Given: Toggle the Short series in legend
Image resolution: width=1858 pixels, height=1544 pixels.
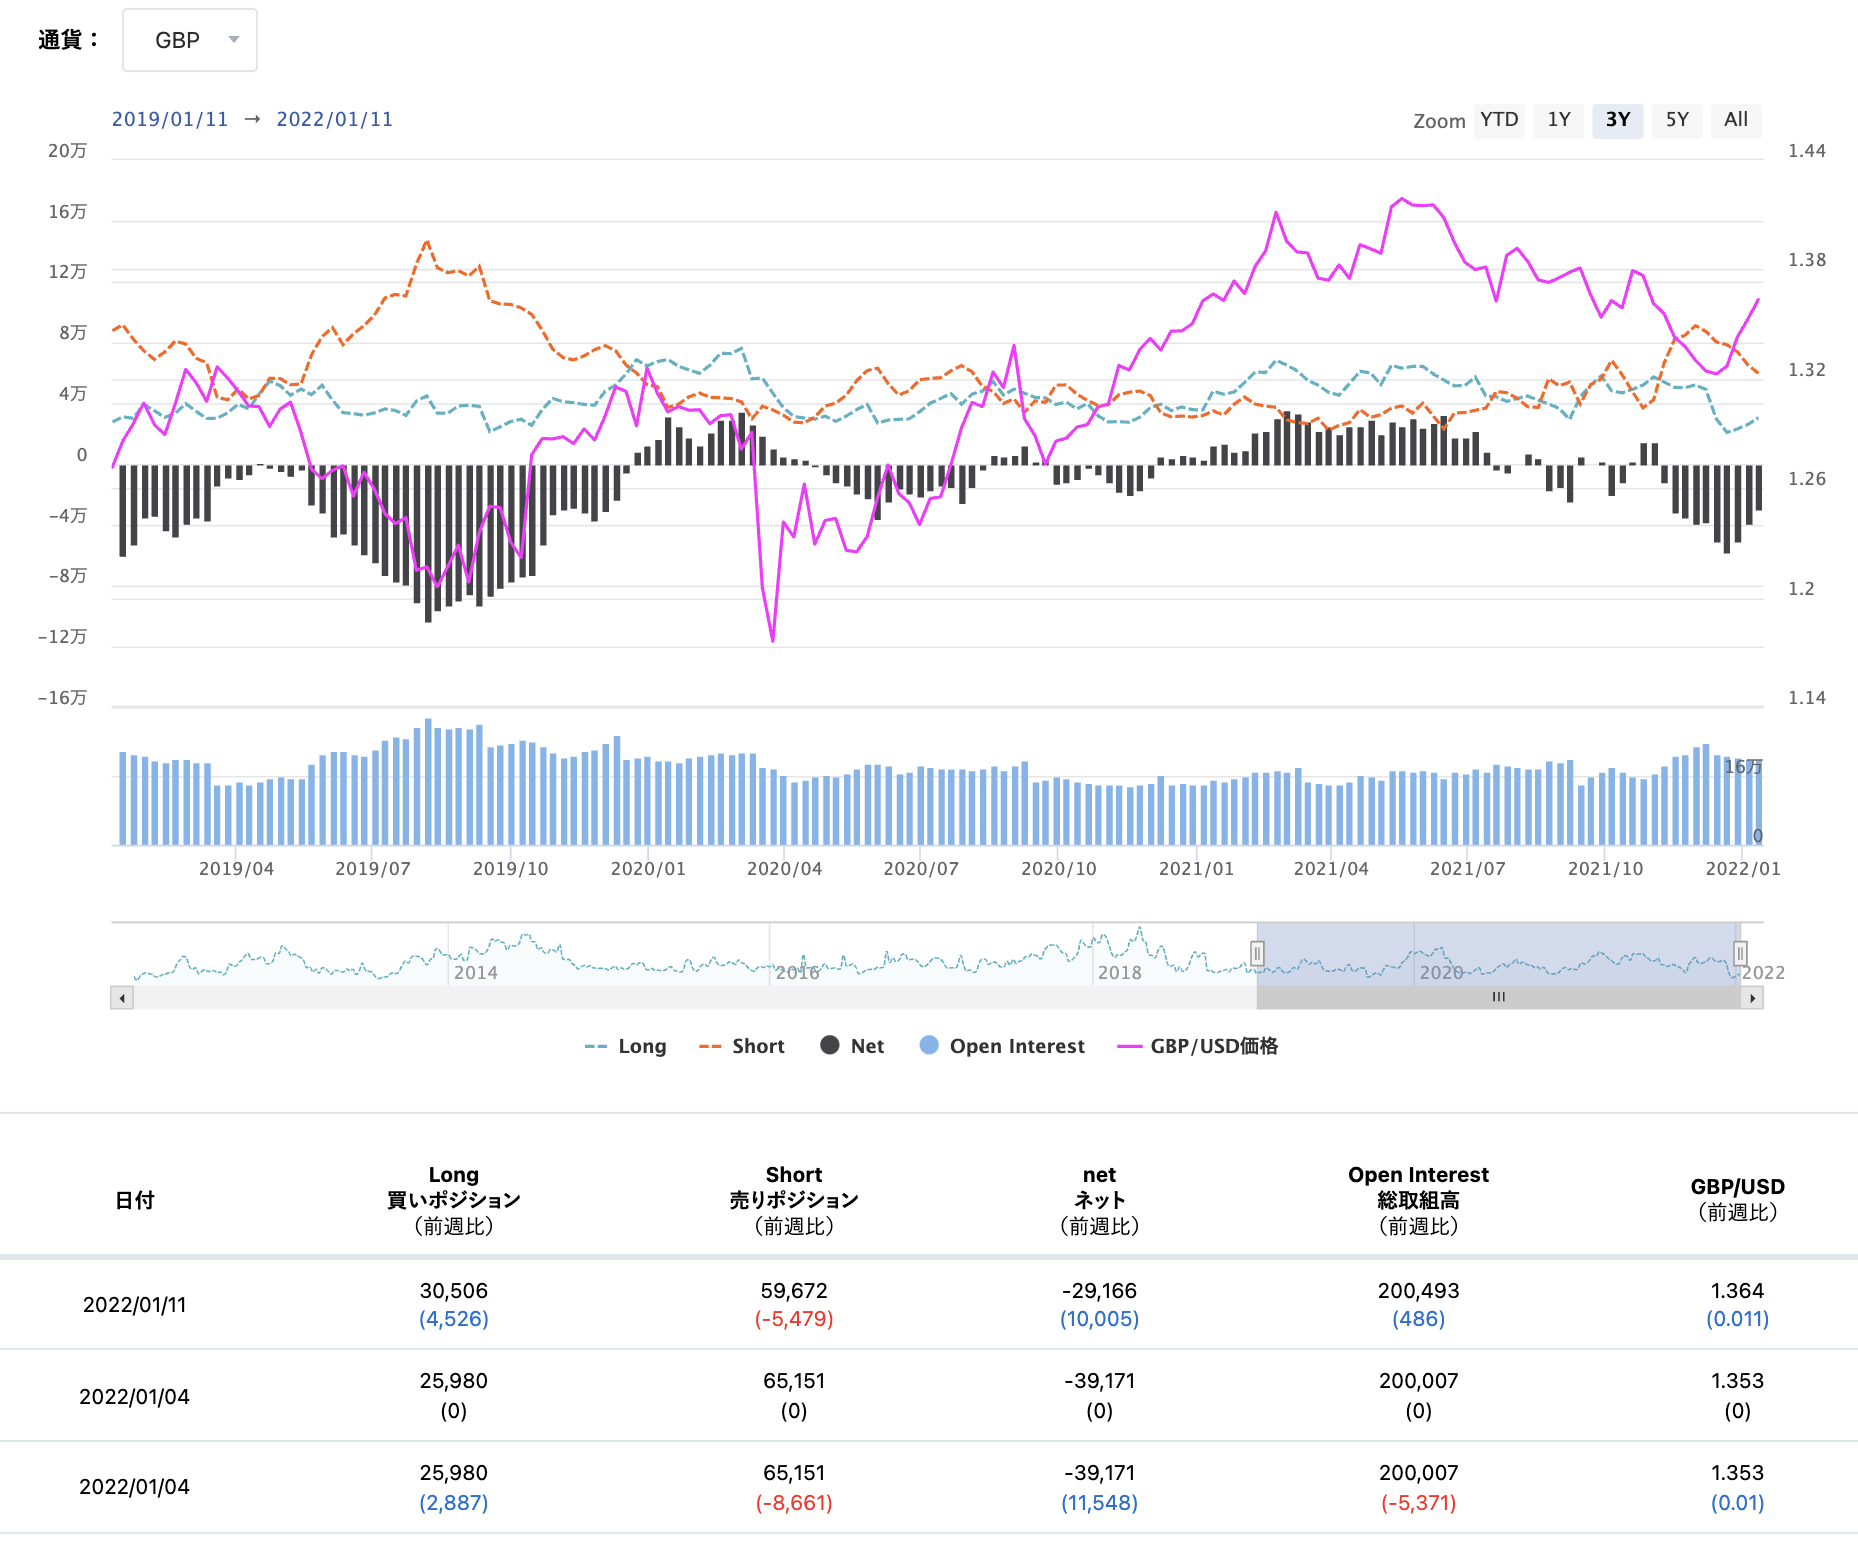Looking at the screenshot, I should click(742, 1046).
